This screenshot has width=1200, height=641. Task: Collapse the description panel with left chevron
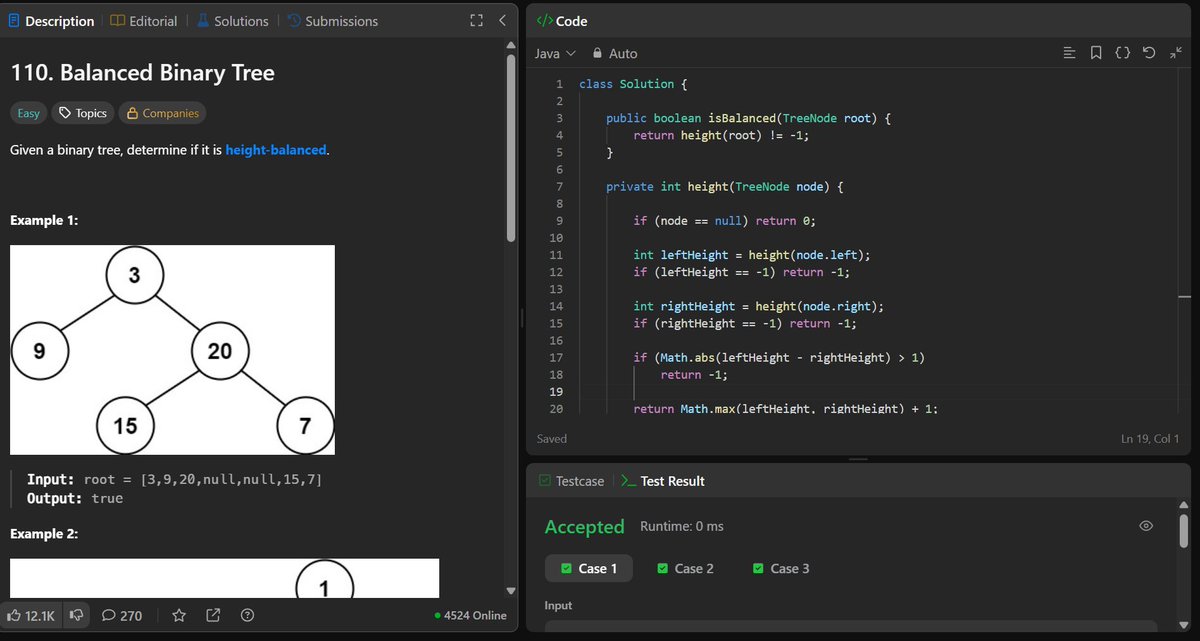502,21
